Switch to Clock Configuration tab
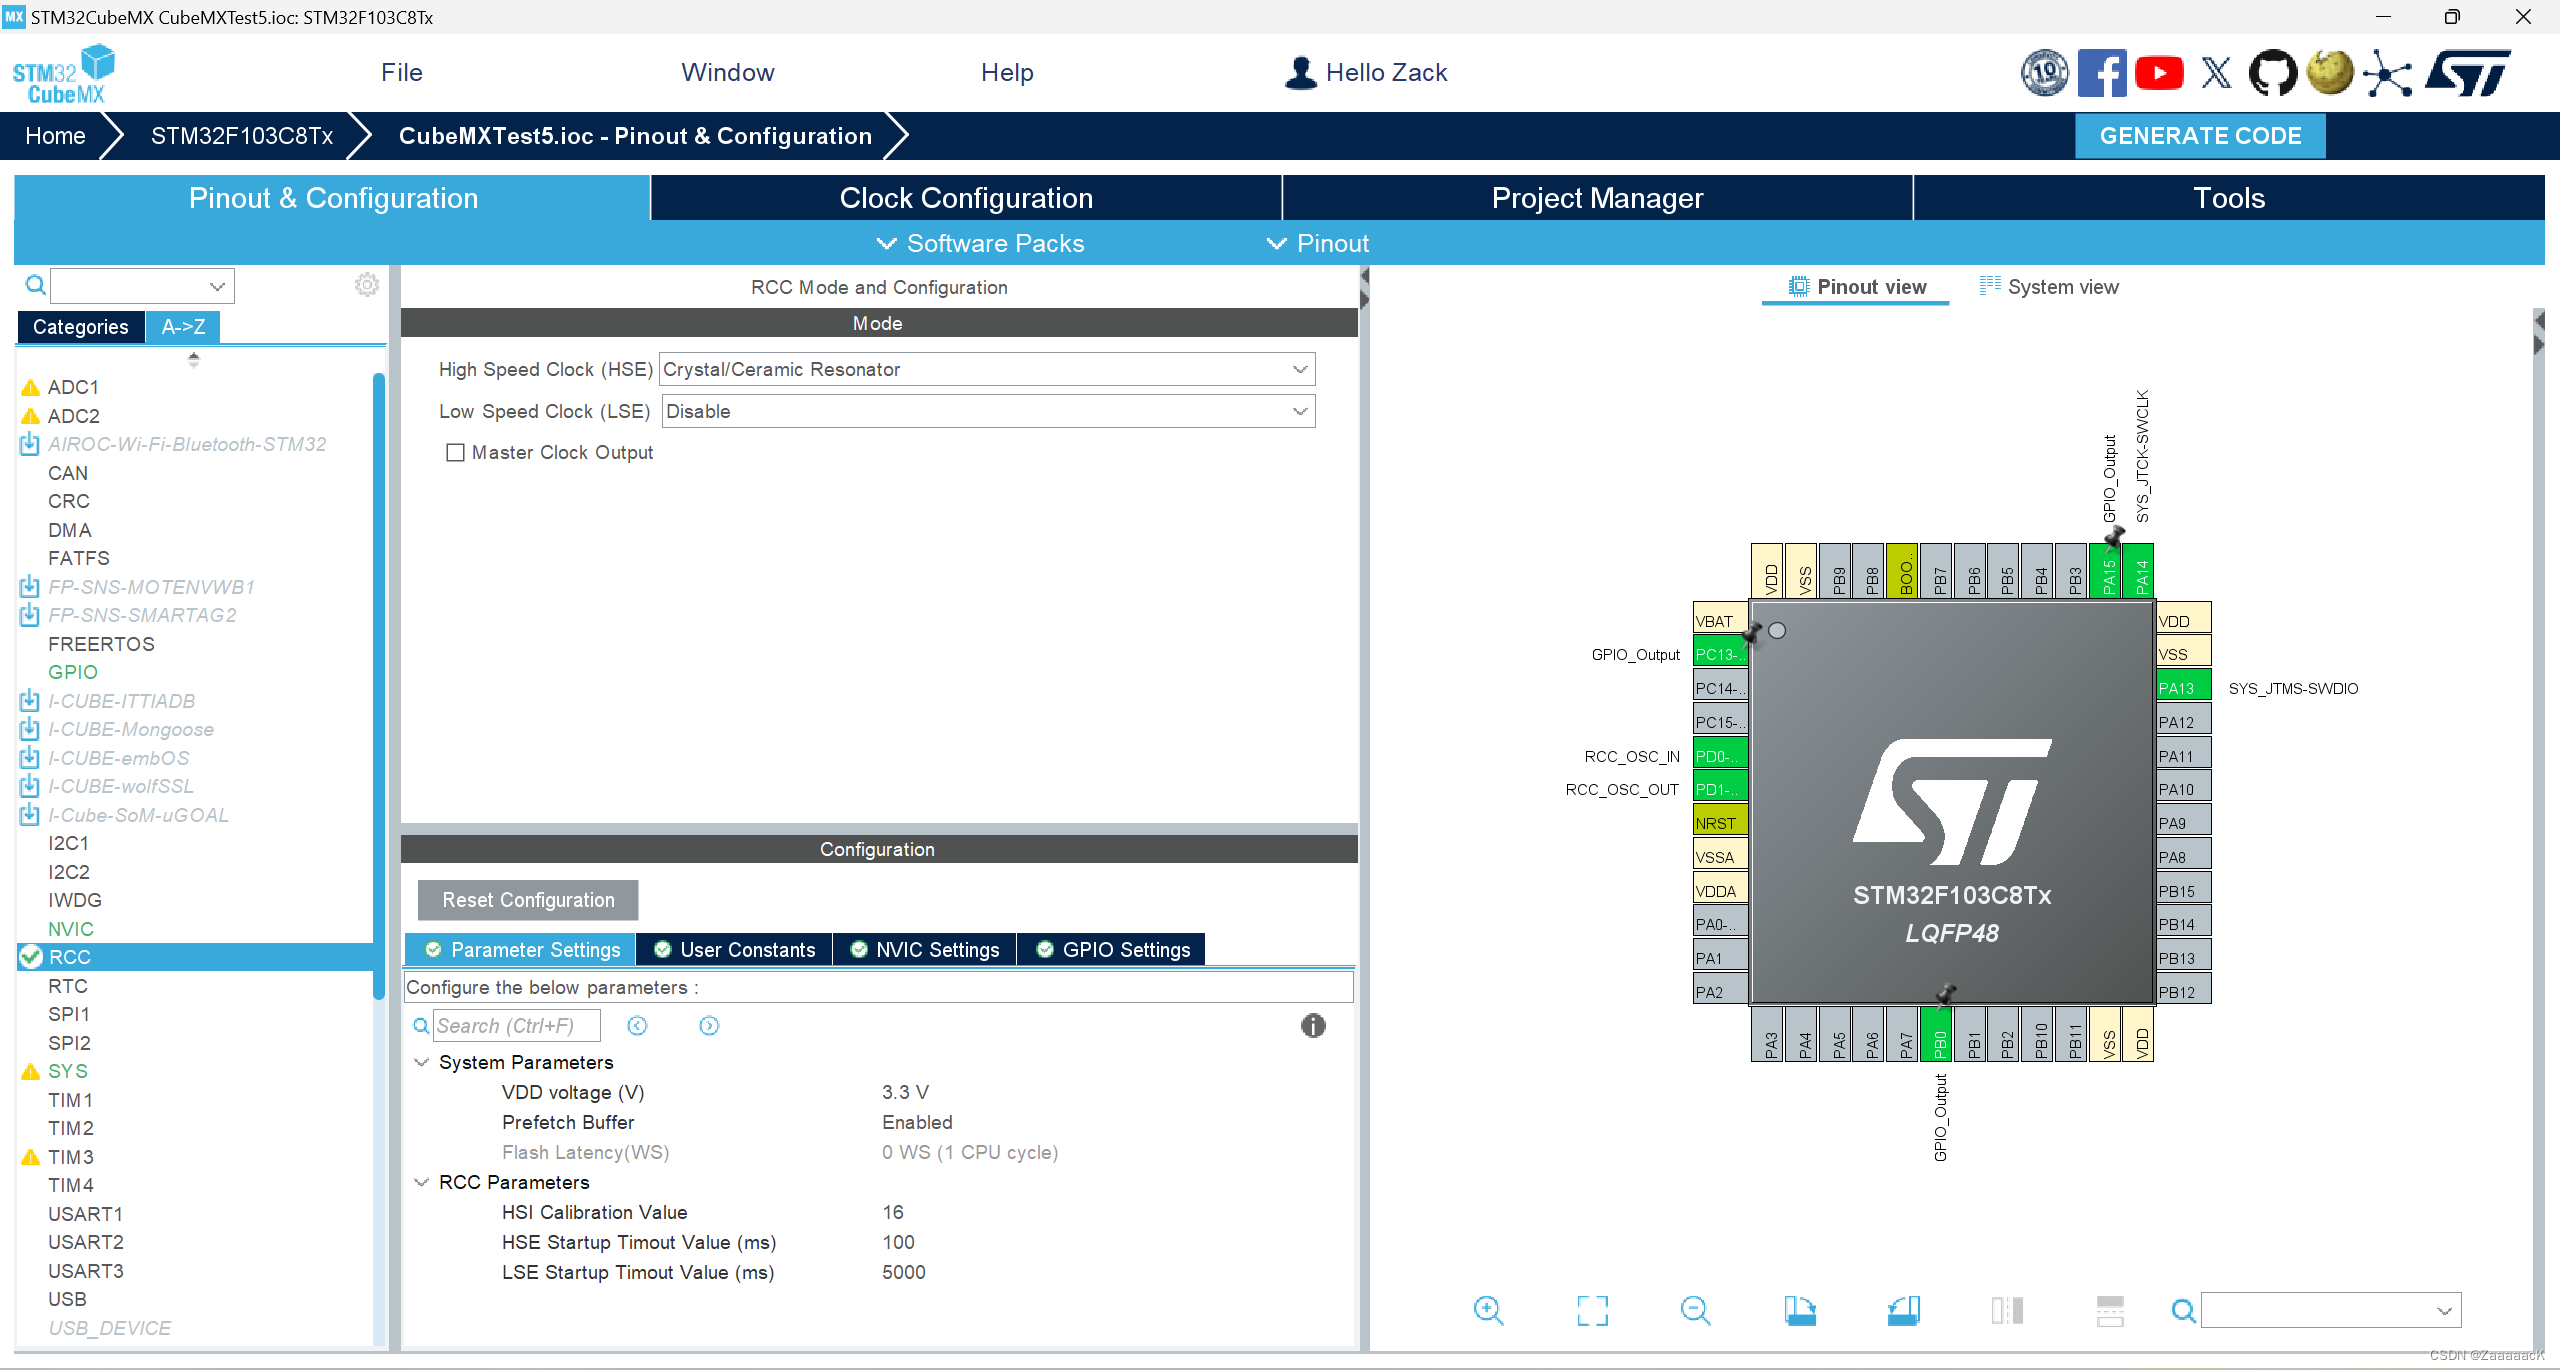2560x1370 pixels. 966,198
